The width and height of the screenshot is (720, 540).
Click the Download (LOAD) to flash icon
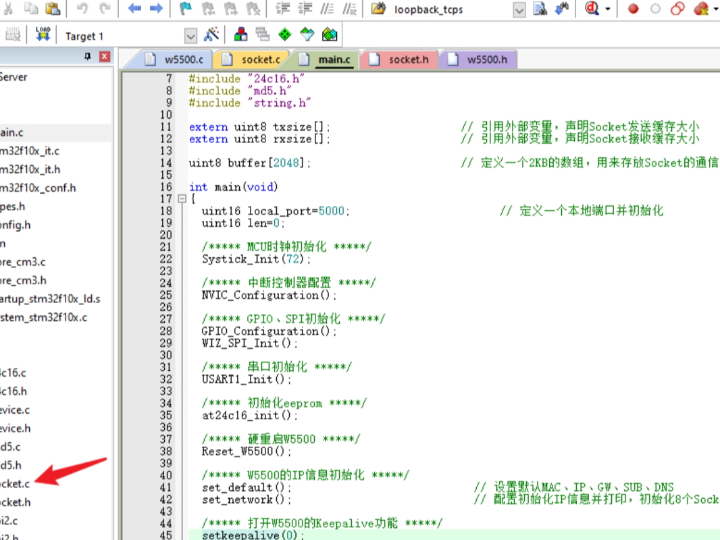coord(42,35)
